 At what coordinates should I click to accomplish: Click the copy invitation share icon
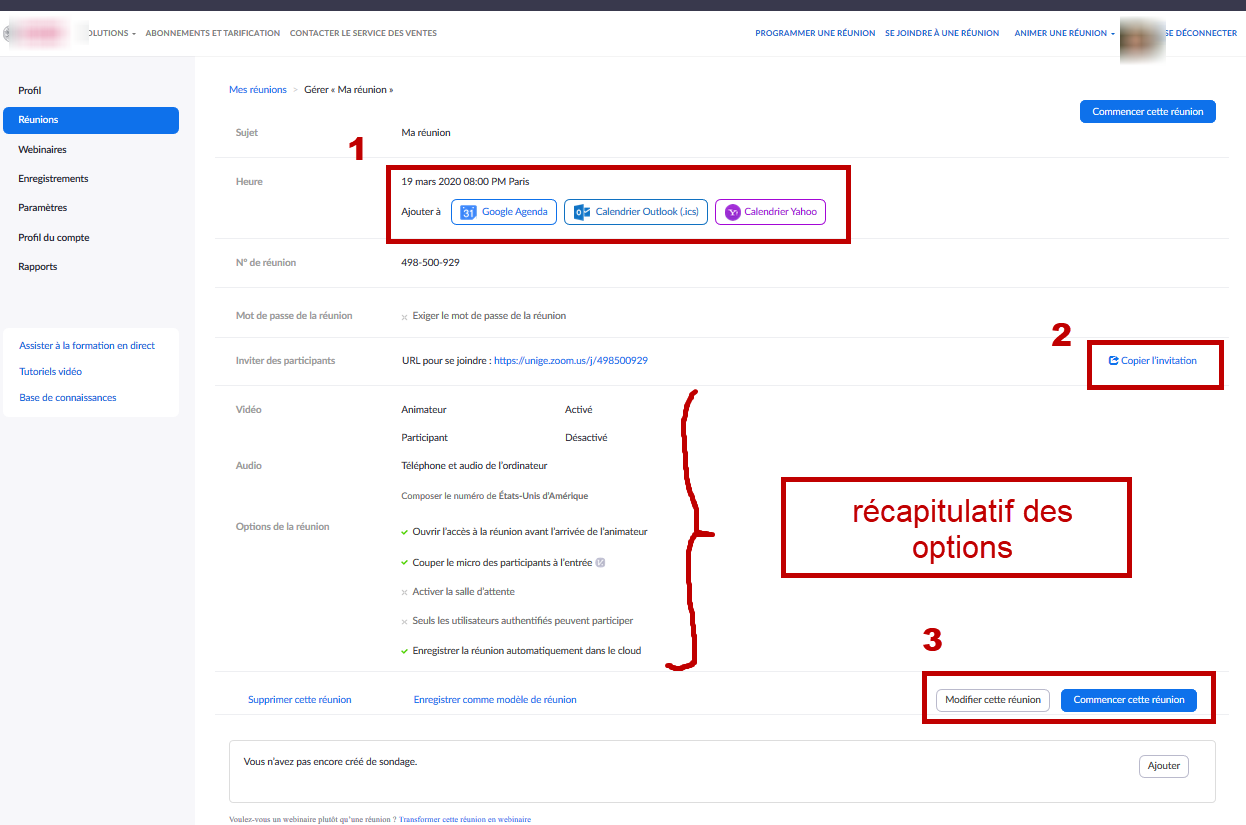pyautogui.click(x=1113, y=361)
